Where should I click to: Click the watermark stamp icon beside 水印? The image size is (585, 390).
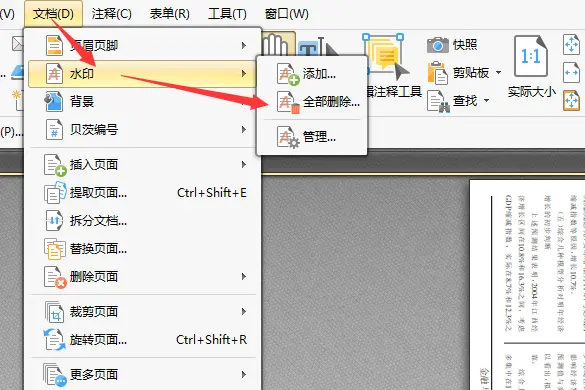54,74
